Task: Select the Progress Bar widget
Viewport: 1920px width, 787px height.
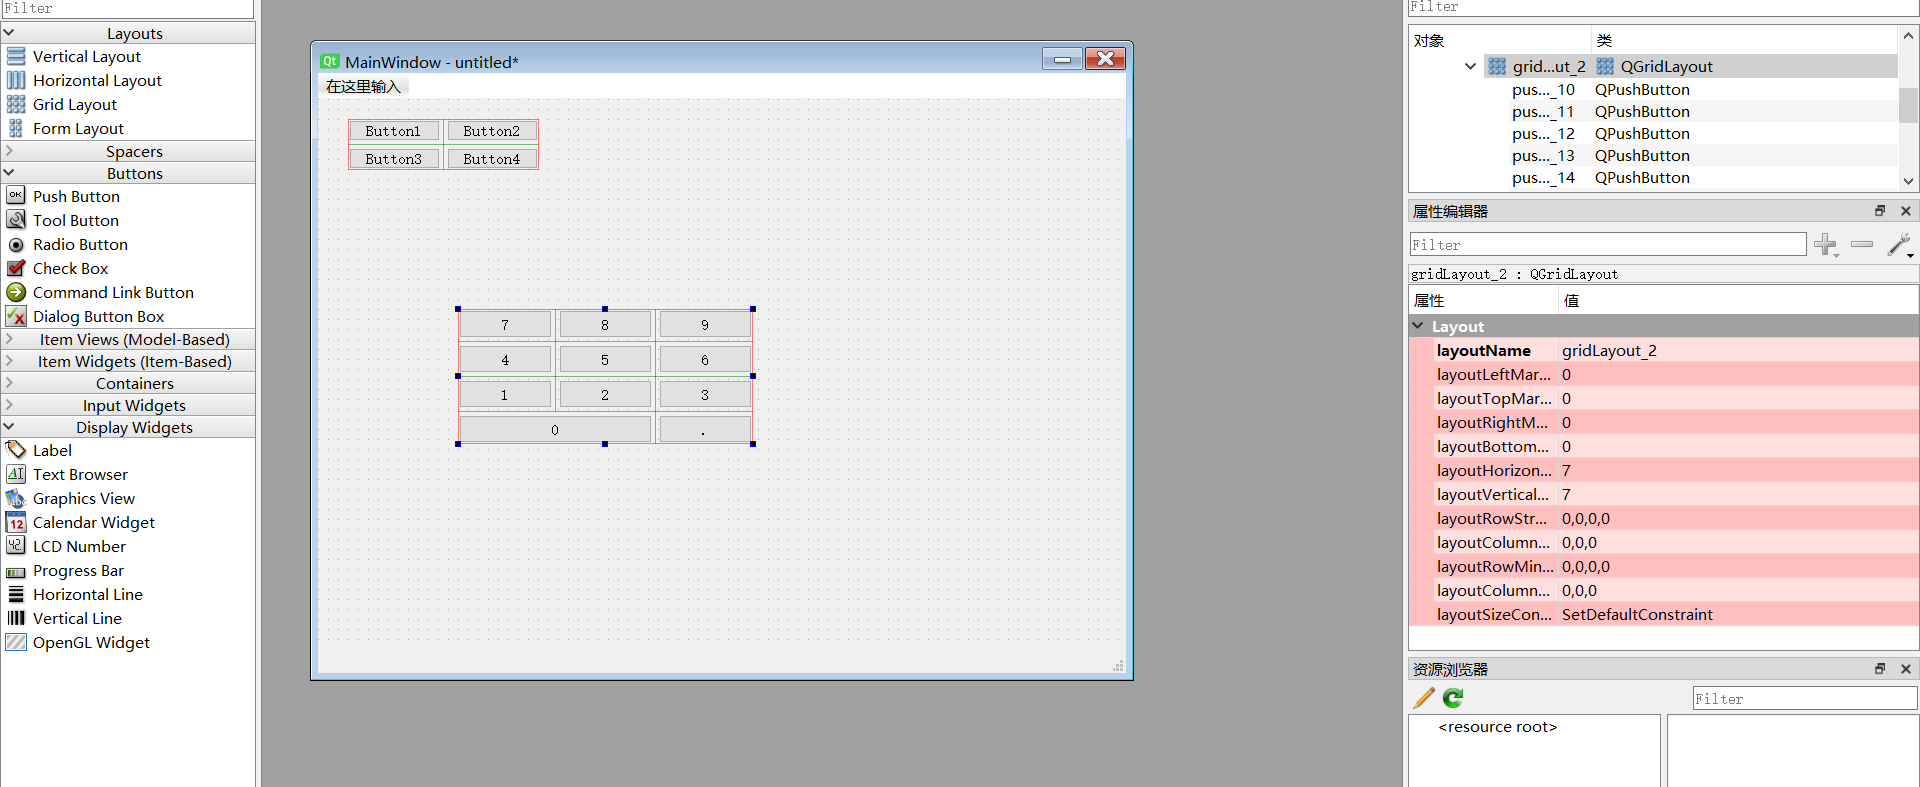Action: pyautogui.click(x=78, y=570)
